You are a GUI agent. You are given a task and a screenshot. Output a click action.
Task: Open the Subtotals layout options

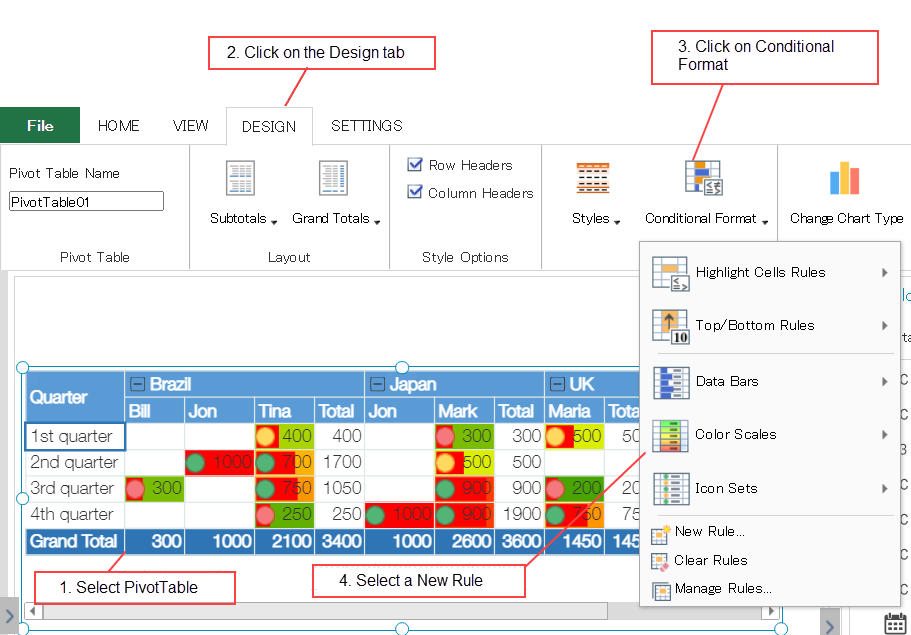[243, 194]
